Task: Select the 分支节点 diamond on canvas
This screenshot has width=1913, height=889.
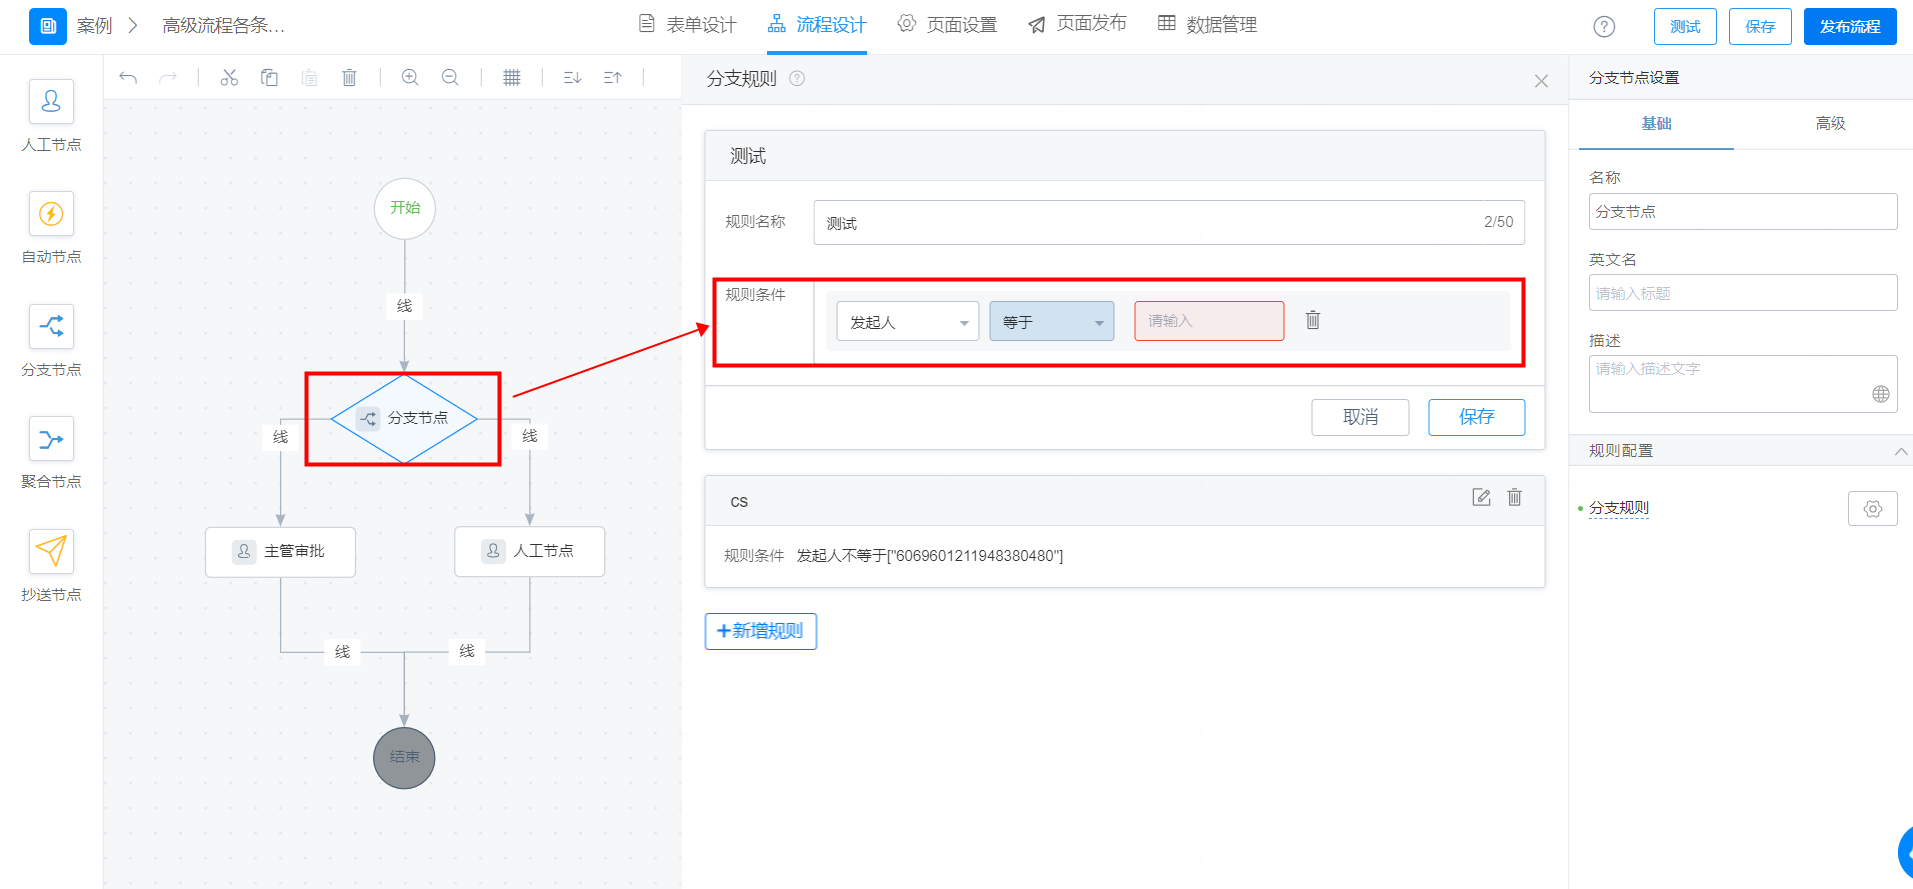Action: 405,418
